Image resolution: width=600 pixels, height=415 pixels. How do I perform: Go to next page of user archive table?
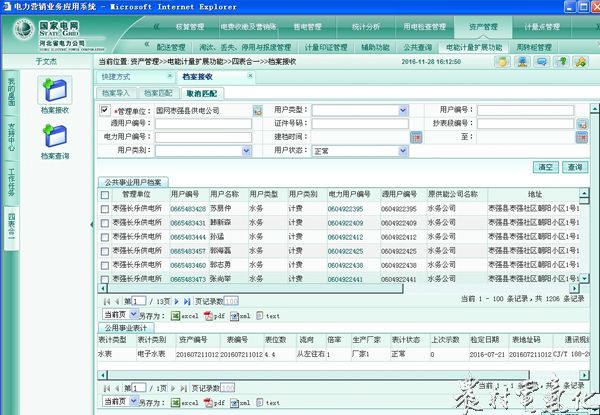click(x=176, y=300)
